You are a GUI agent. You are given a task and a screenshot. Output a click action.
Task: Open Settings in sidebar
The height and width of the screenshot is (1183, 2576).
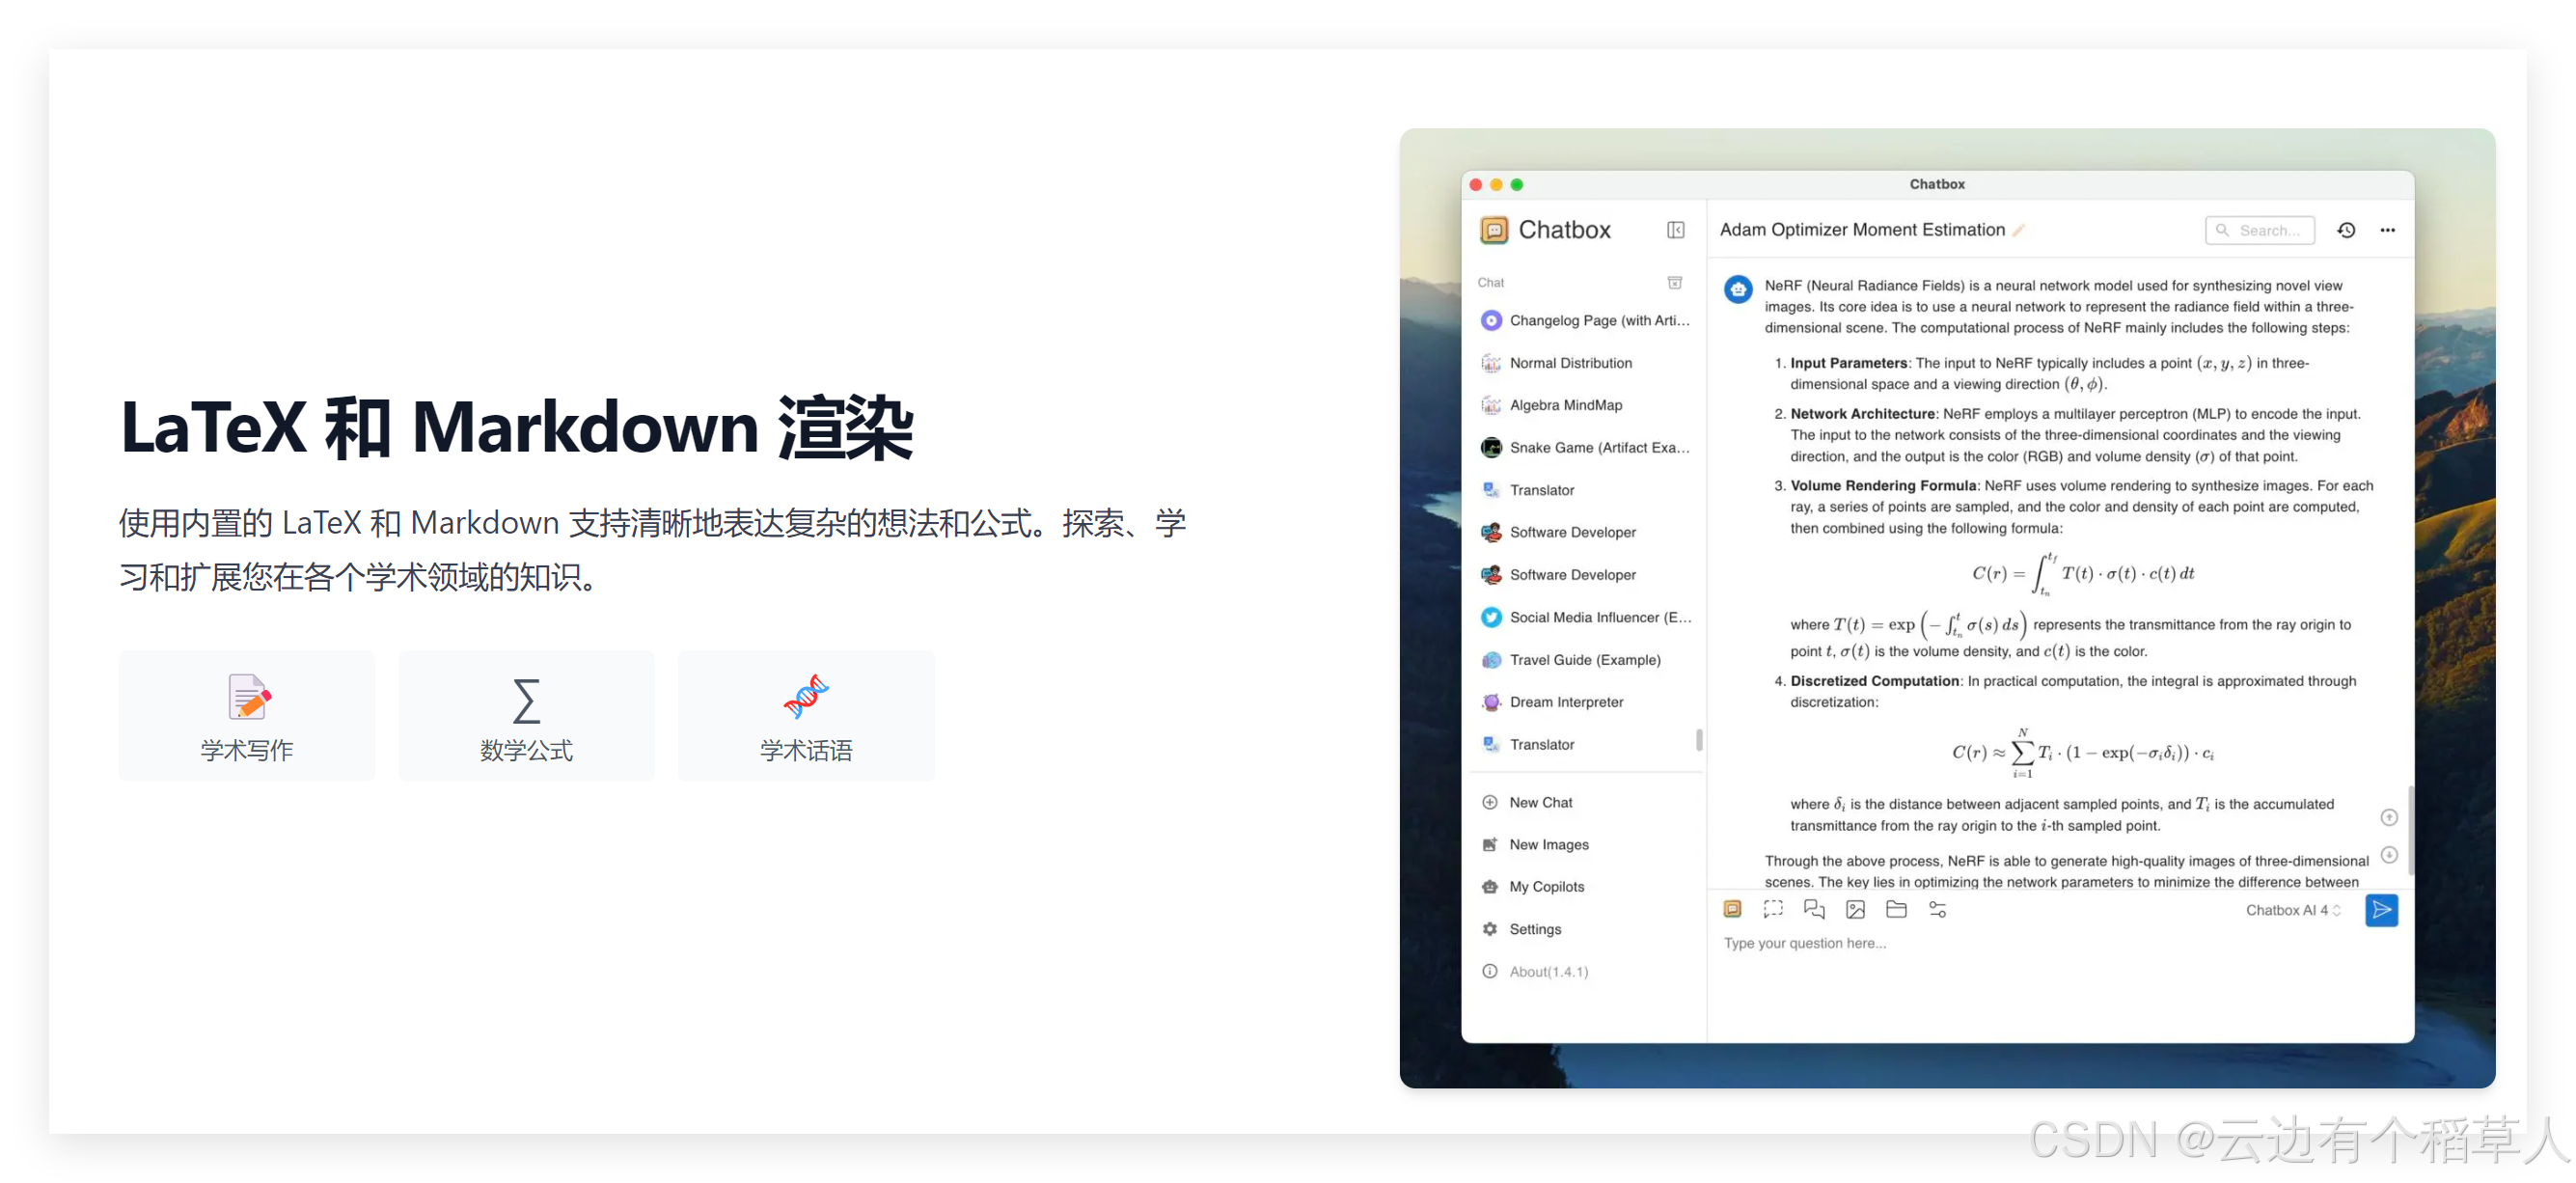(x=1585, y=929)
